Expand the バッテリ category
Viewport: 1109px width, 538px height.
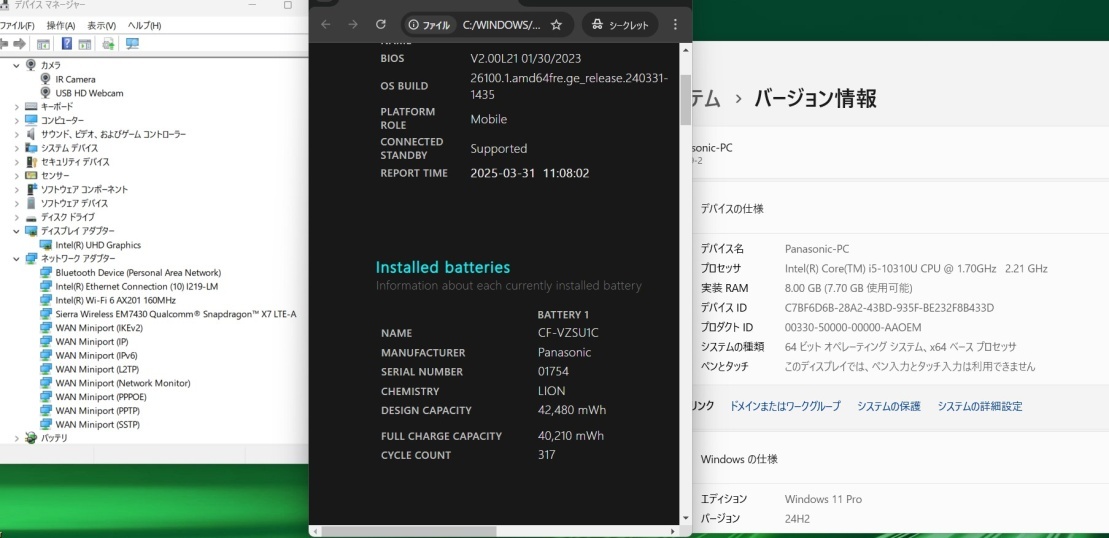pyautogui.click(x=17, y=438)
